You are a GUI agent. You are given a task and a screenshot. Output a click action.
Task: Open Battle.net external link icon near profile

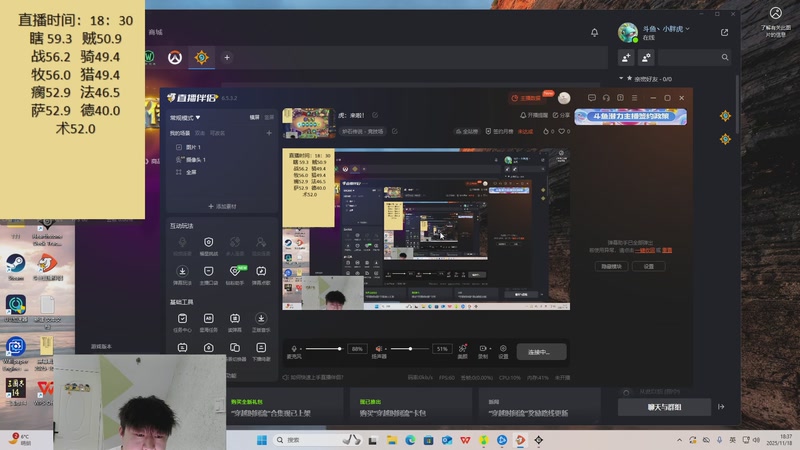[x=724, y=32]
